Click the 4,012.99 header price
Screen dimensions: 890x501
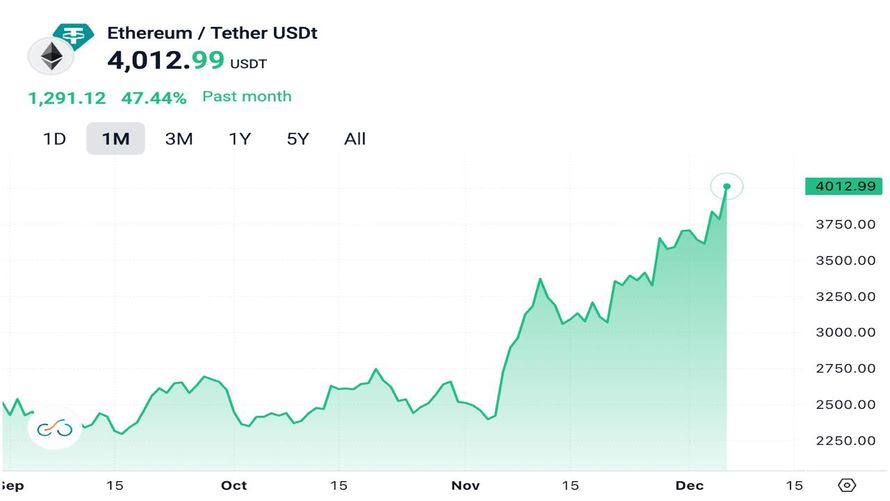(166, 60)
